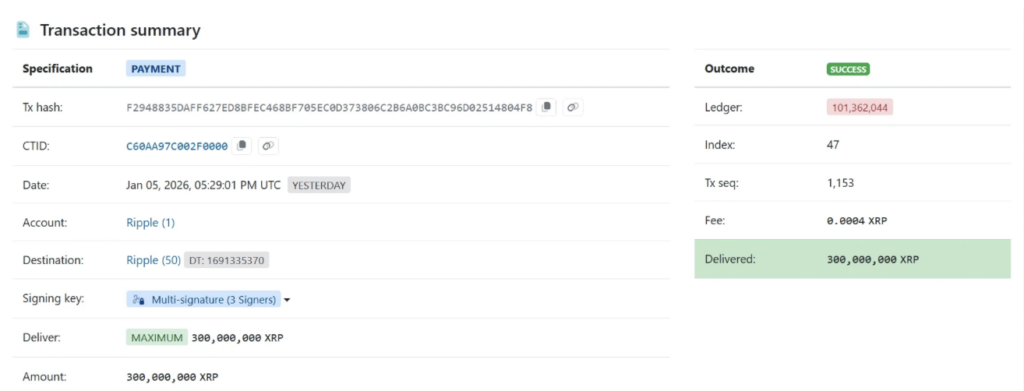Click the Destination label
The height and width of the screenshot is (391, 1024).
(53, 260)
